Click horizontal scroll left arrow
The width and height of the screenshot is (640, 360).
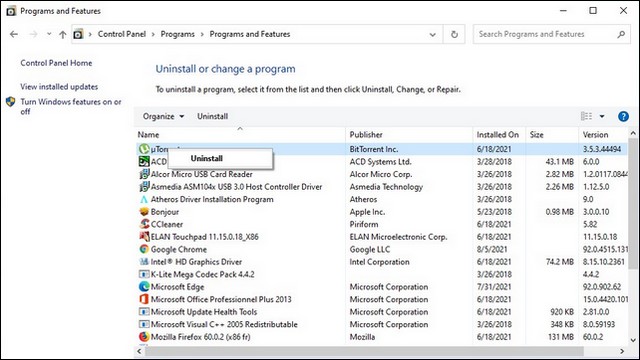(140, 351)
